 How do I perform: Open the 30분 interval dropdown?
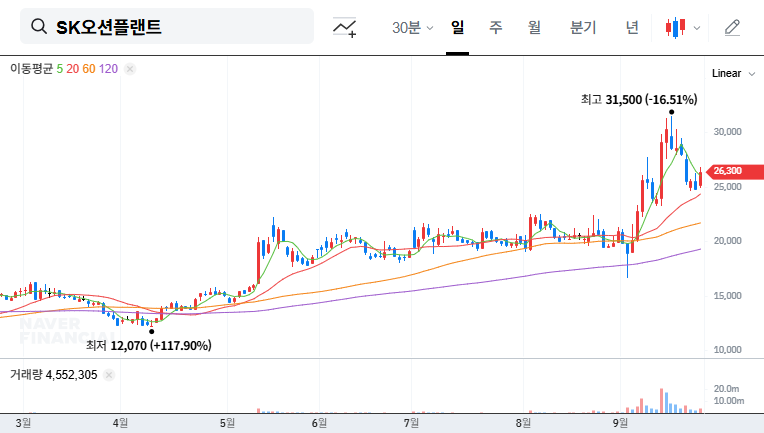click(x=412, y=27)
